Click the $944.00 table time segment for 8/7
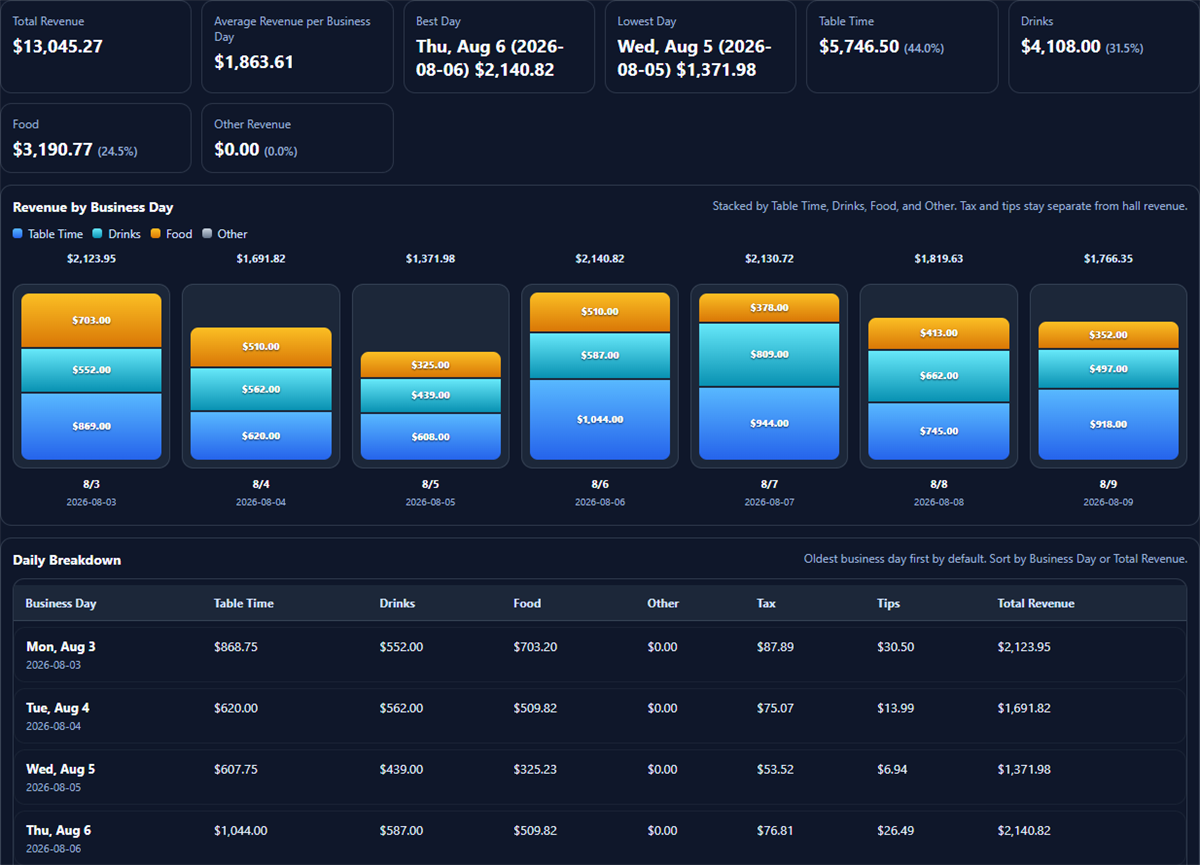 coord(769,423)
